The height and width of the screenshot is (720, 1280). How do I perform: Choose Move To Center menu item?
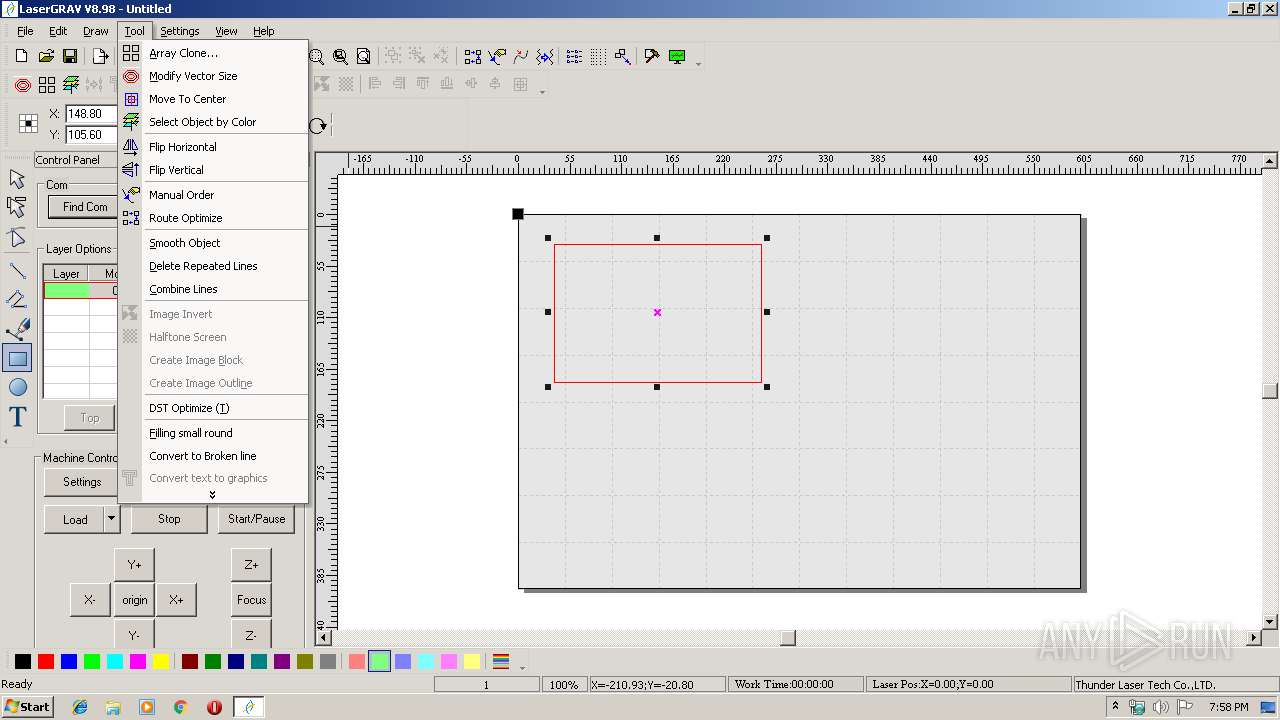213,99
